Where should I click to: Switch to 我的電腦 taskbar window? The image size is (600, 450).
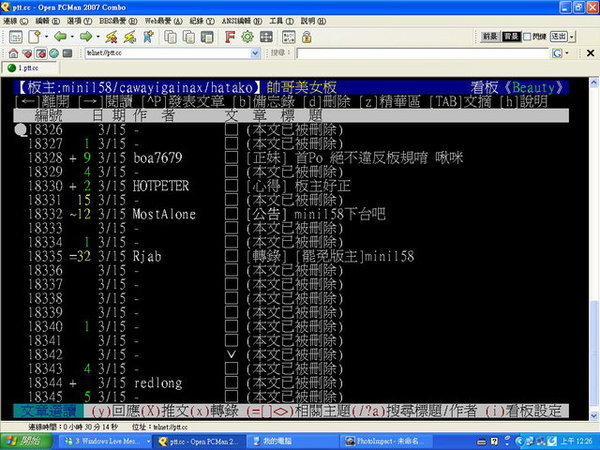293,442
